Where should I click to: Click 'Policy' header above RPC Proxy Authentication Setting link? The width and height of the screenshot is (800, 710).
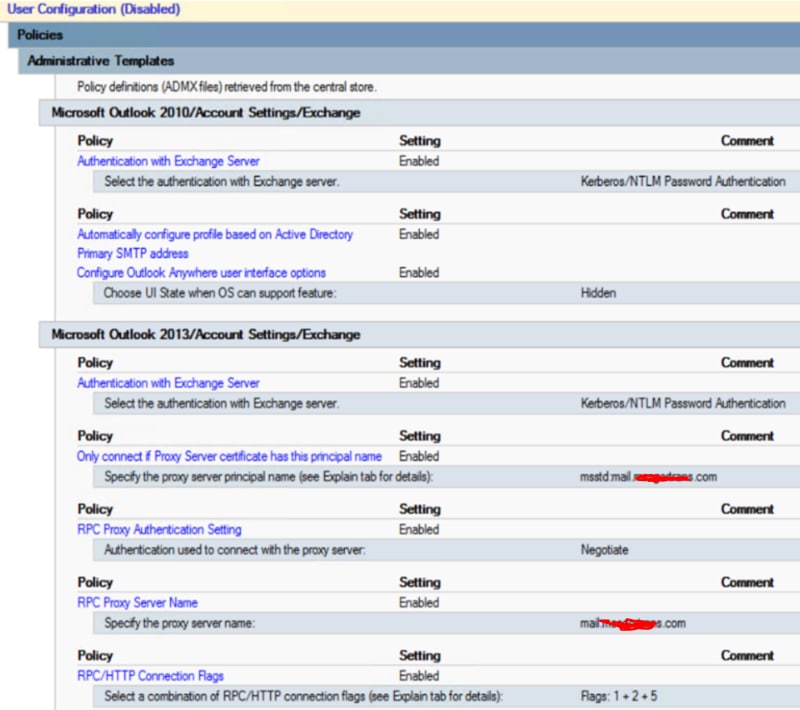[95, 509]
